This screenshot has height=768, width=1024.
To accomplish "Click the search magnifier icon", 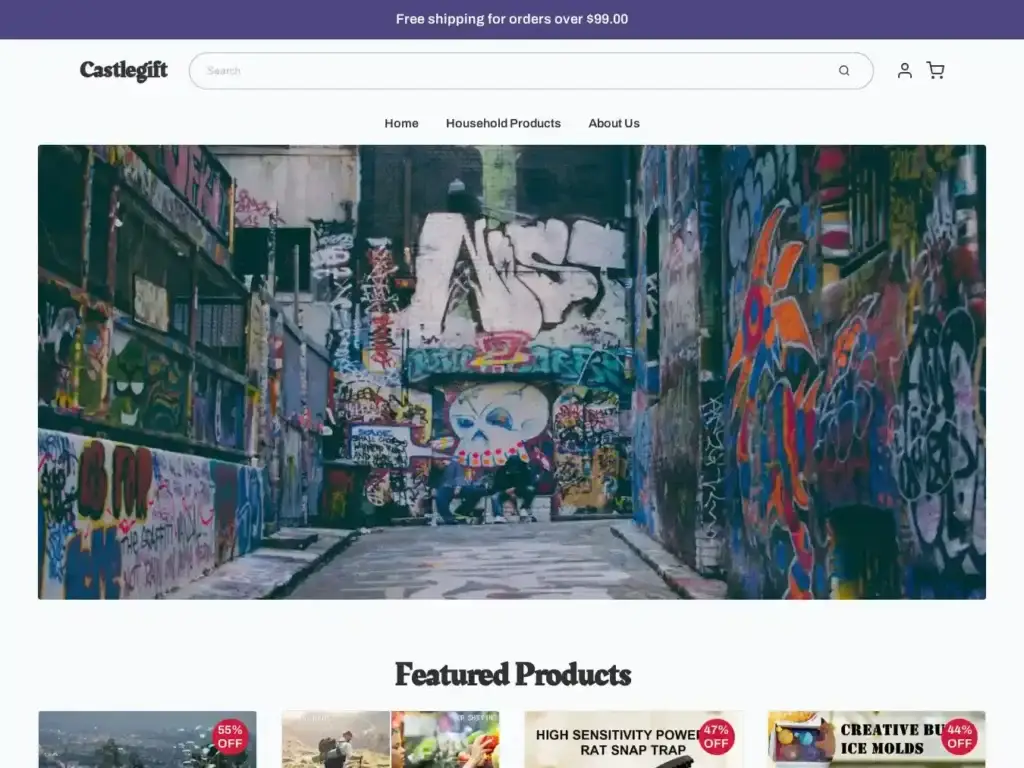I will (x=844, y=71).
